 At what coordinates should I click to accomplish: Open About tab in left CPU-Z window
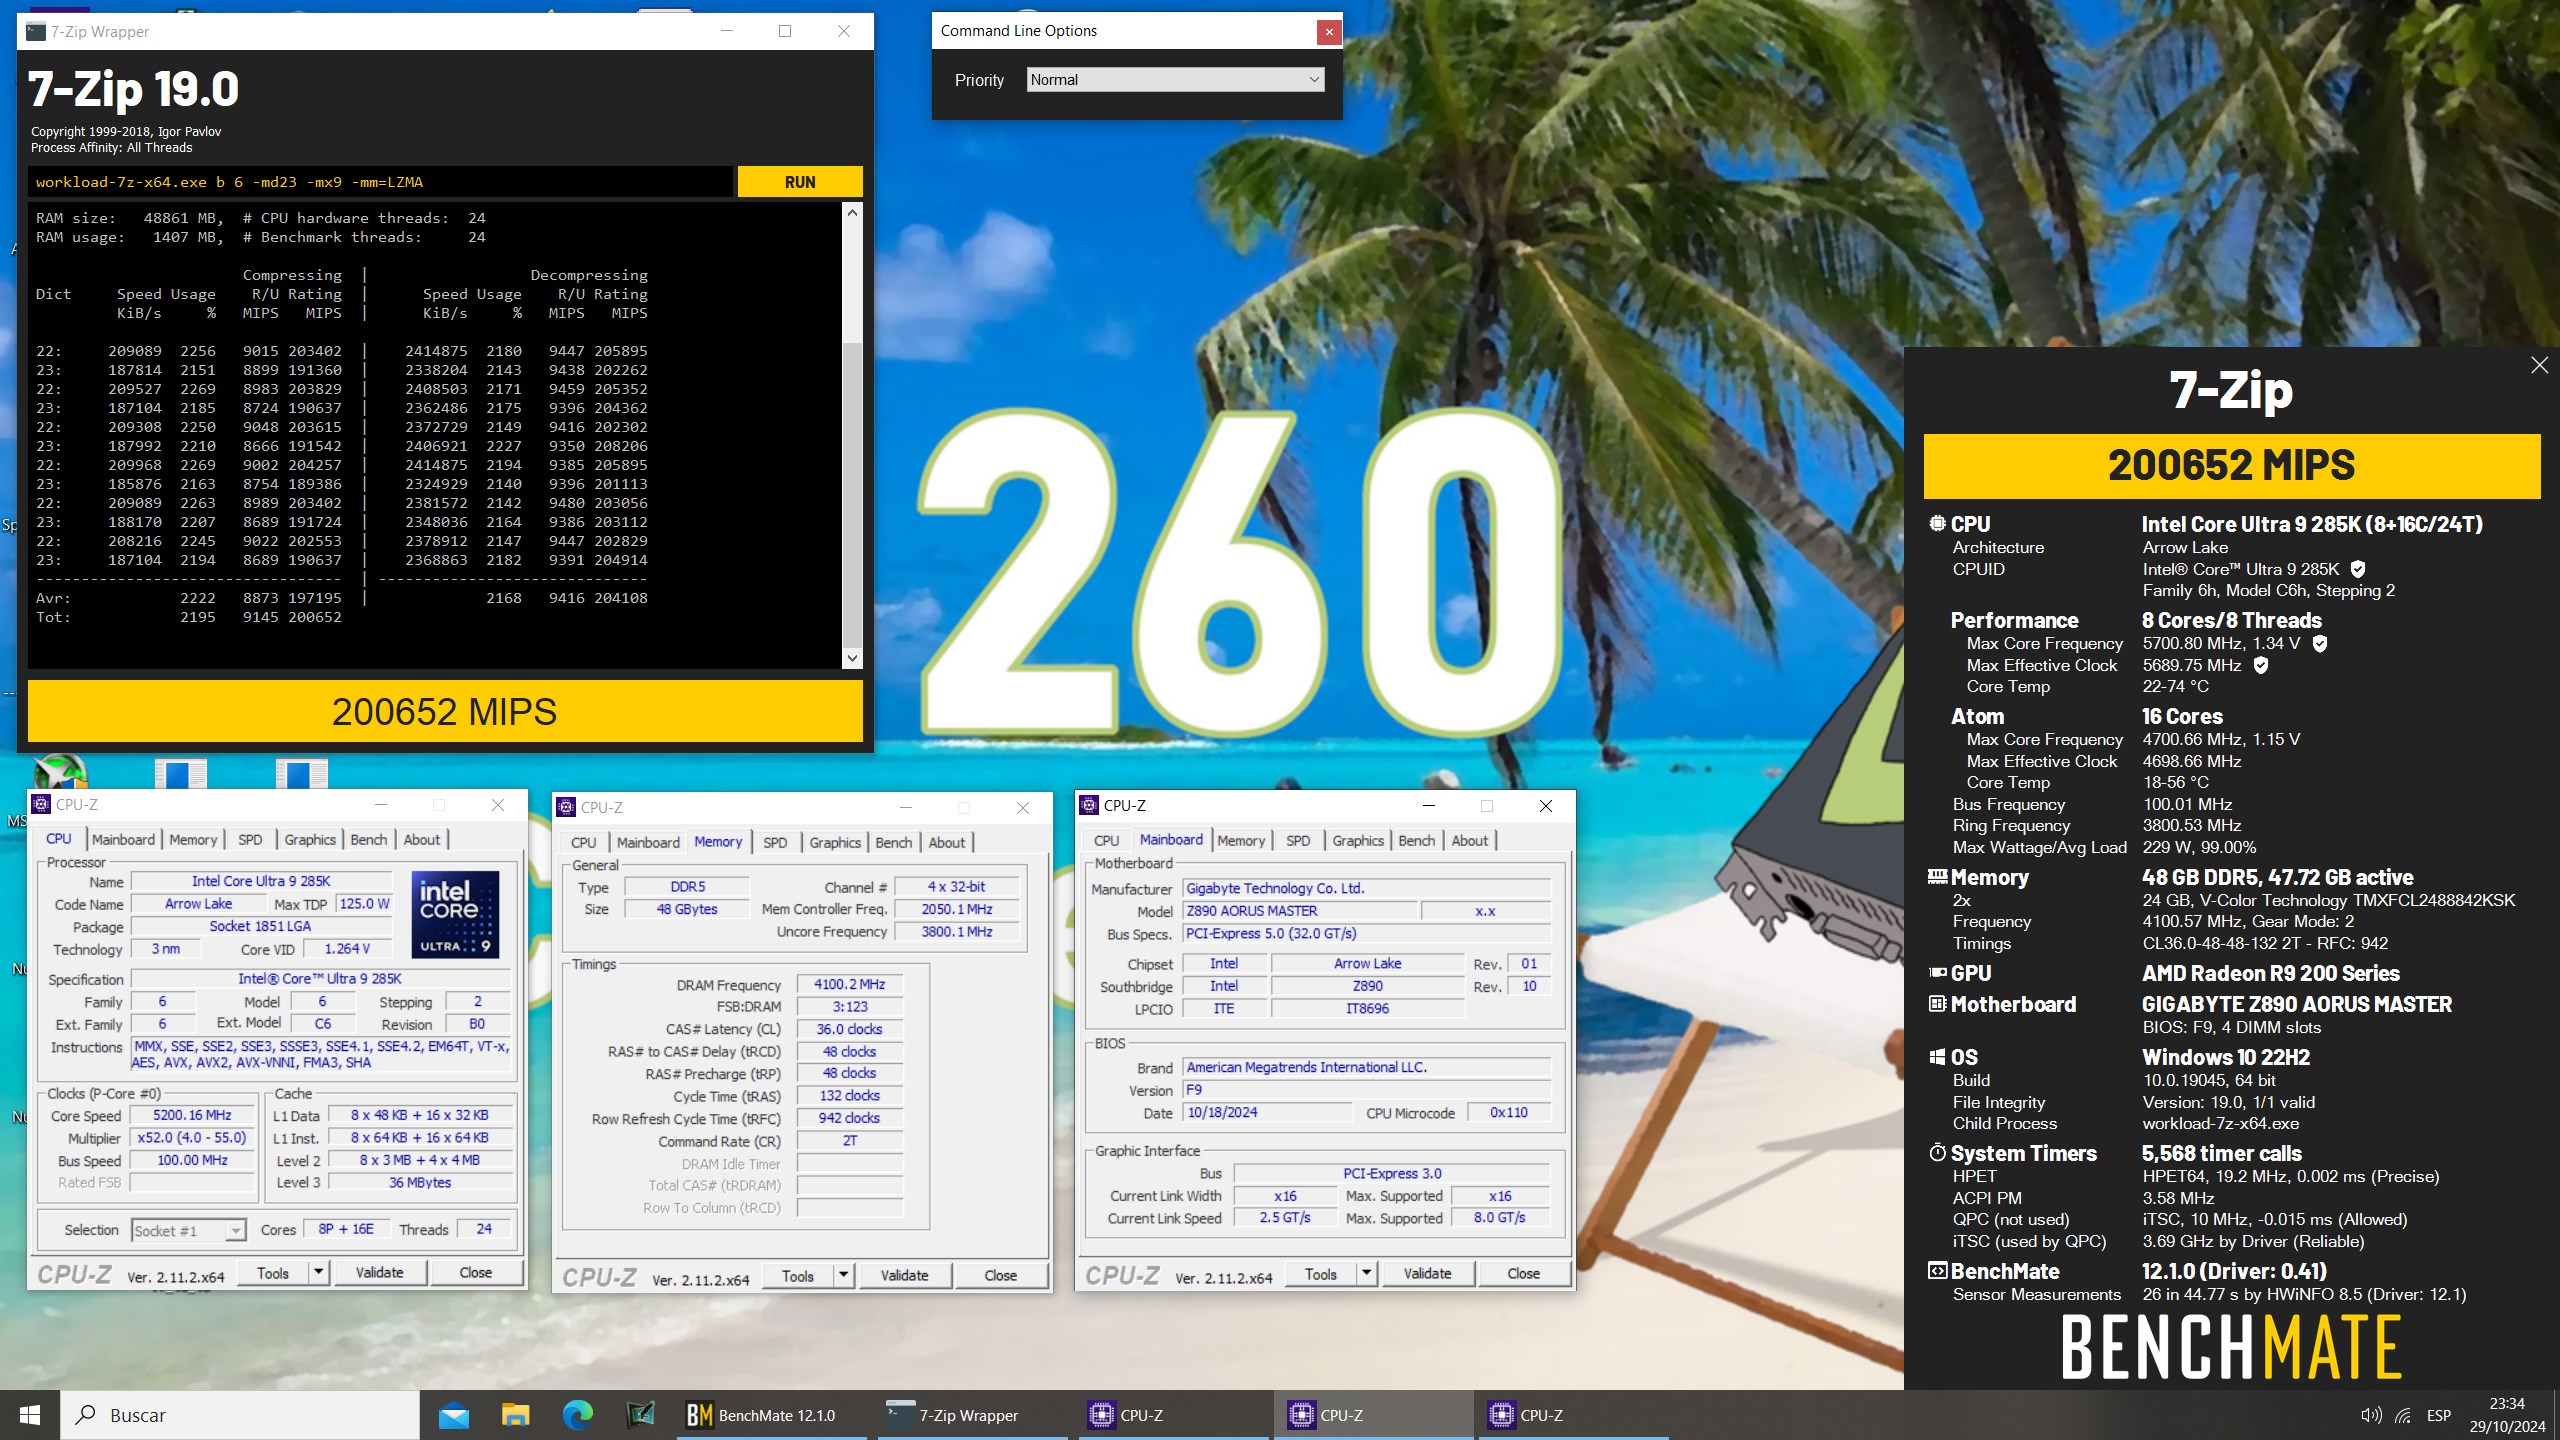421,840
